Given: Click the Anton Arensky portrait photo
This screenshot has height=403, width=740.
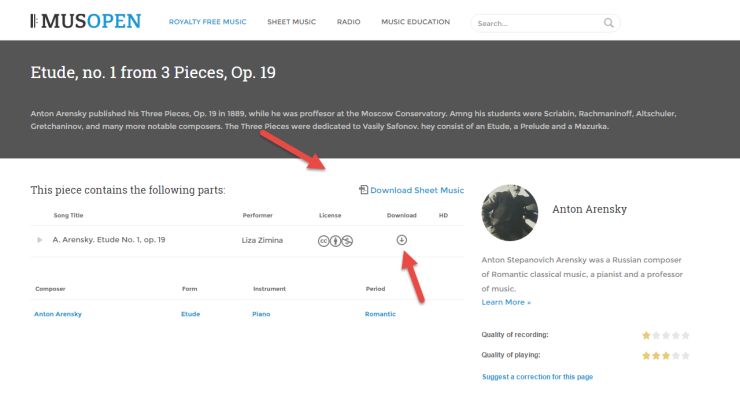Looking at the screenshot, I should click(510, 212).
